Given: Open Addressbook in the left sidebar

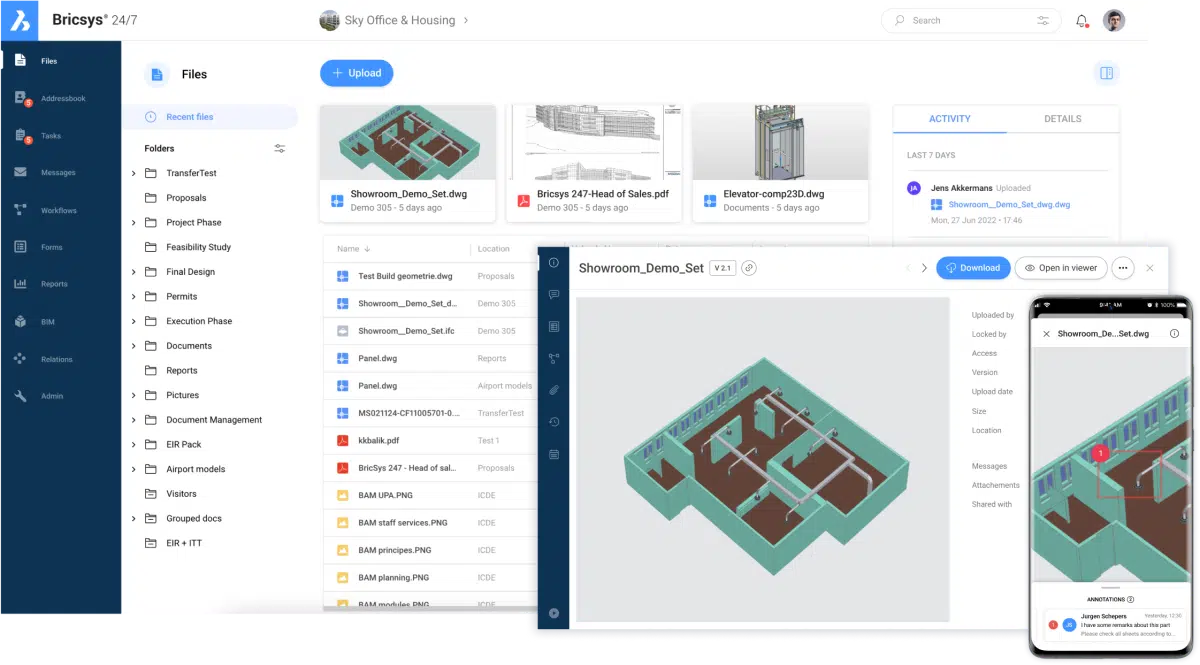Looking at the screenshot, I should 21,98.
